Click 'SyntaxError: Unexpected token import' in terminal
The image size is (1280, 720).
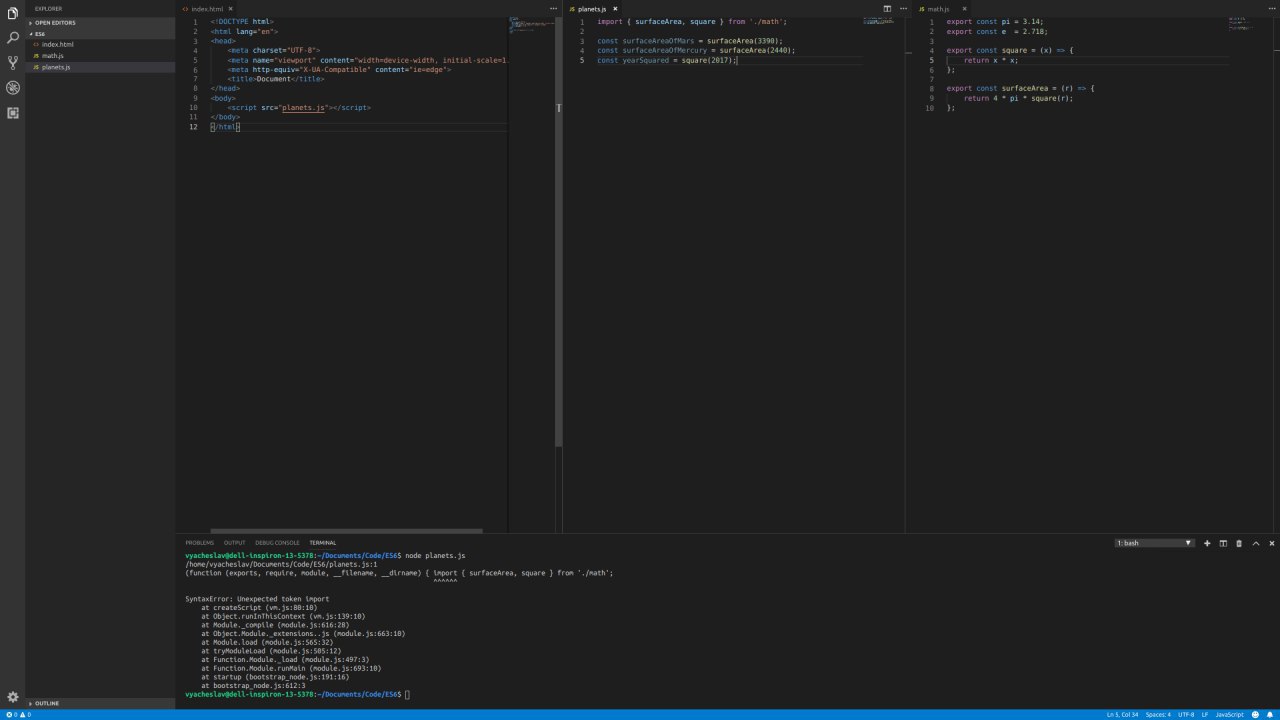[257, 599]
